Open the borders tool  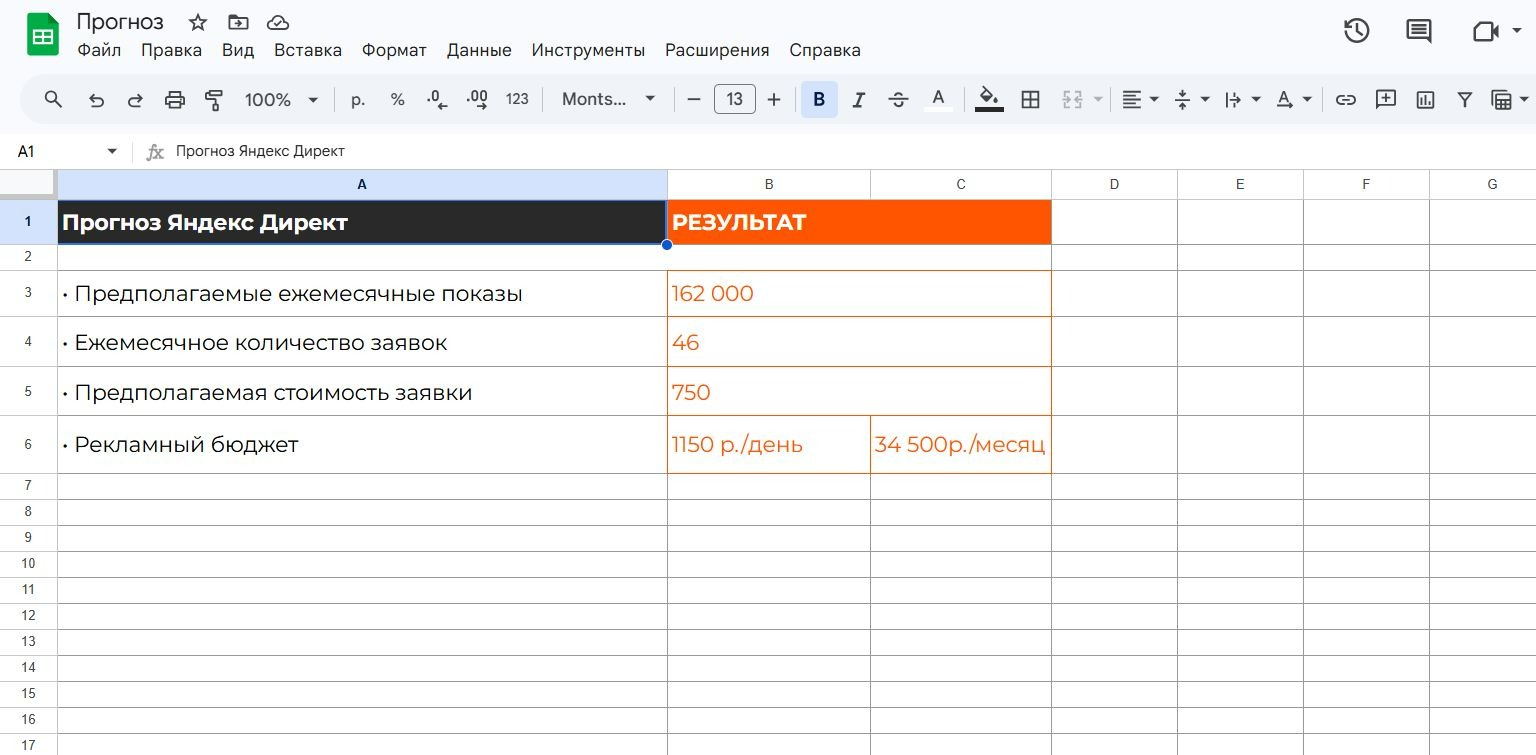point(1030,99)
